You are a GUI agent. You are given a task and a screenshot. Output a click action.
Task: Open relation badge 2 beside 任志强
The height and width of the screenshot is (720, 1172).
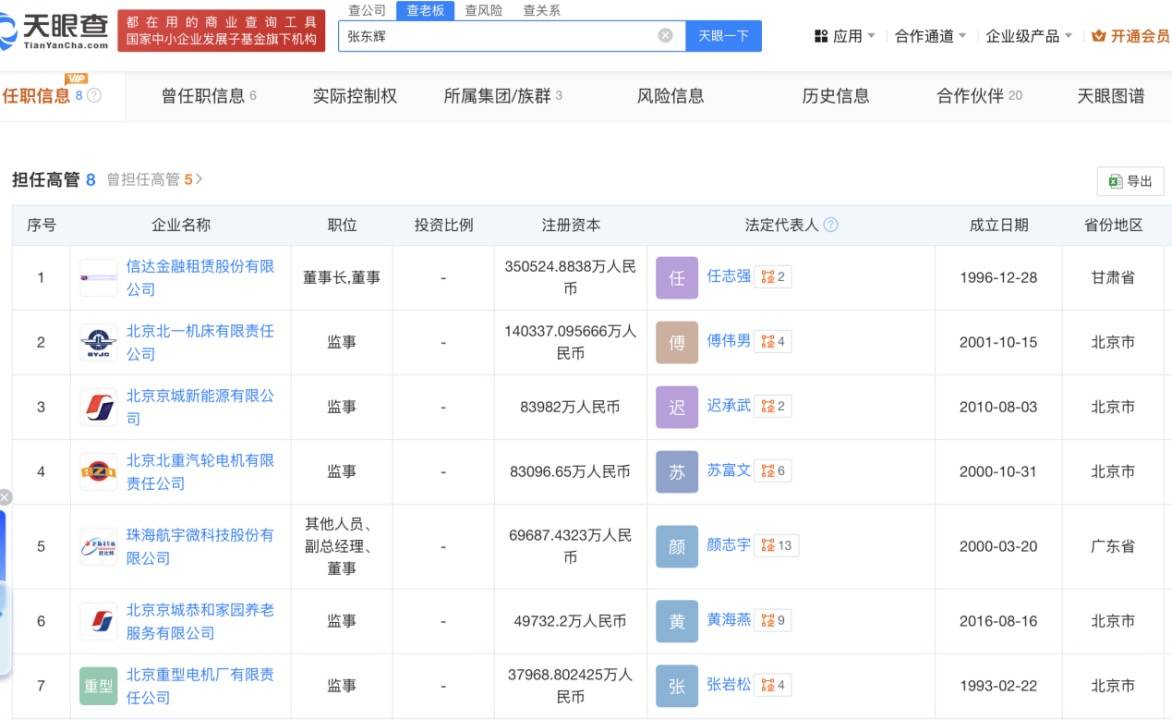(x=773, y=277)
